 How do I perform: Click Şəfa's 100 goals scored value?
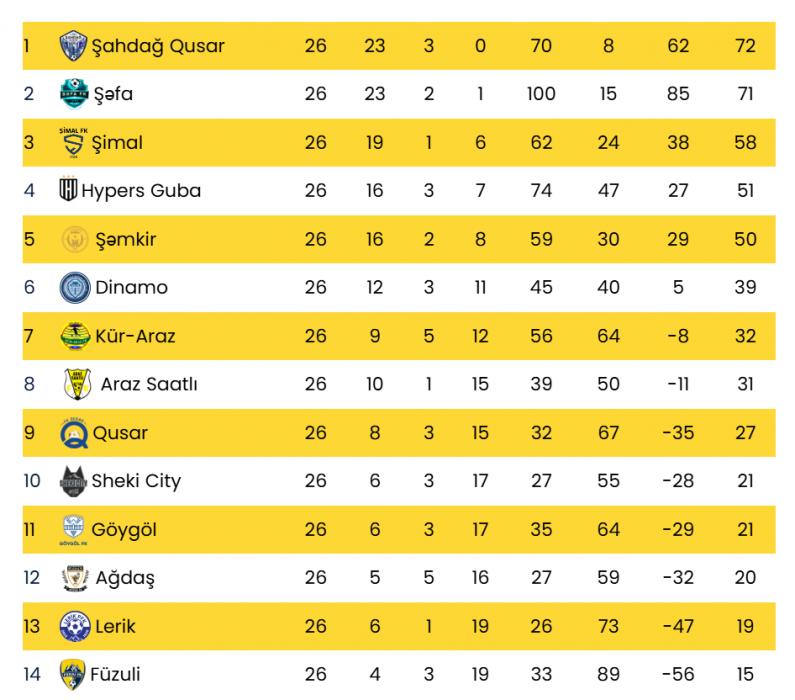click(541, 94)
